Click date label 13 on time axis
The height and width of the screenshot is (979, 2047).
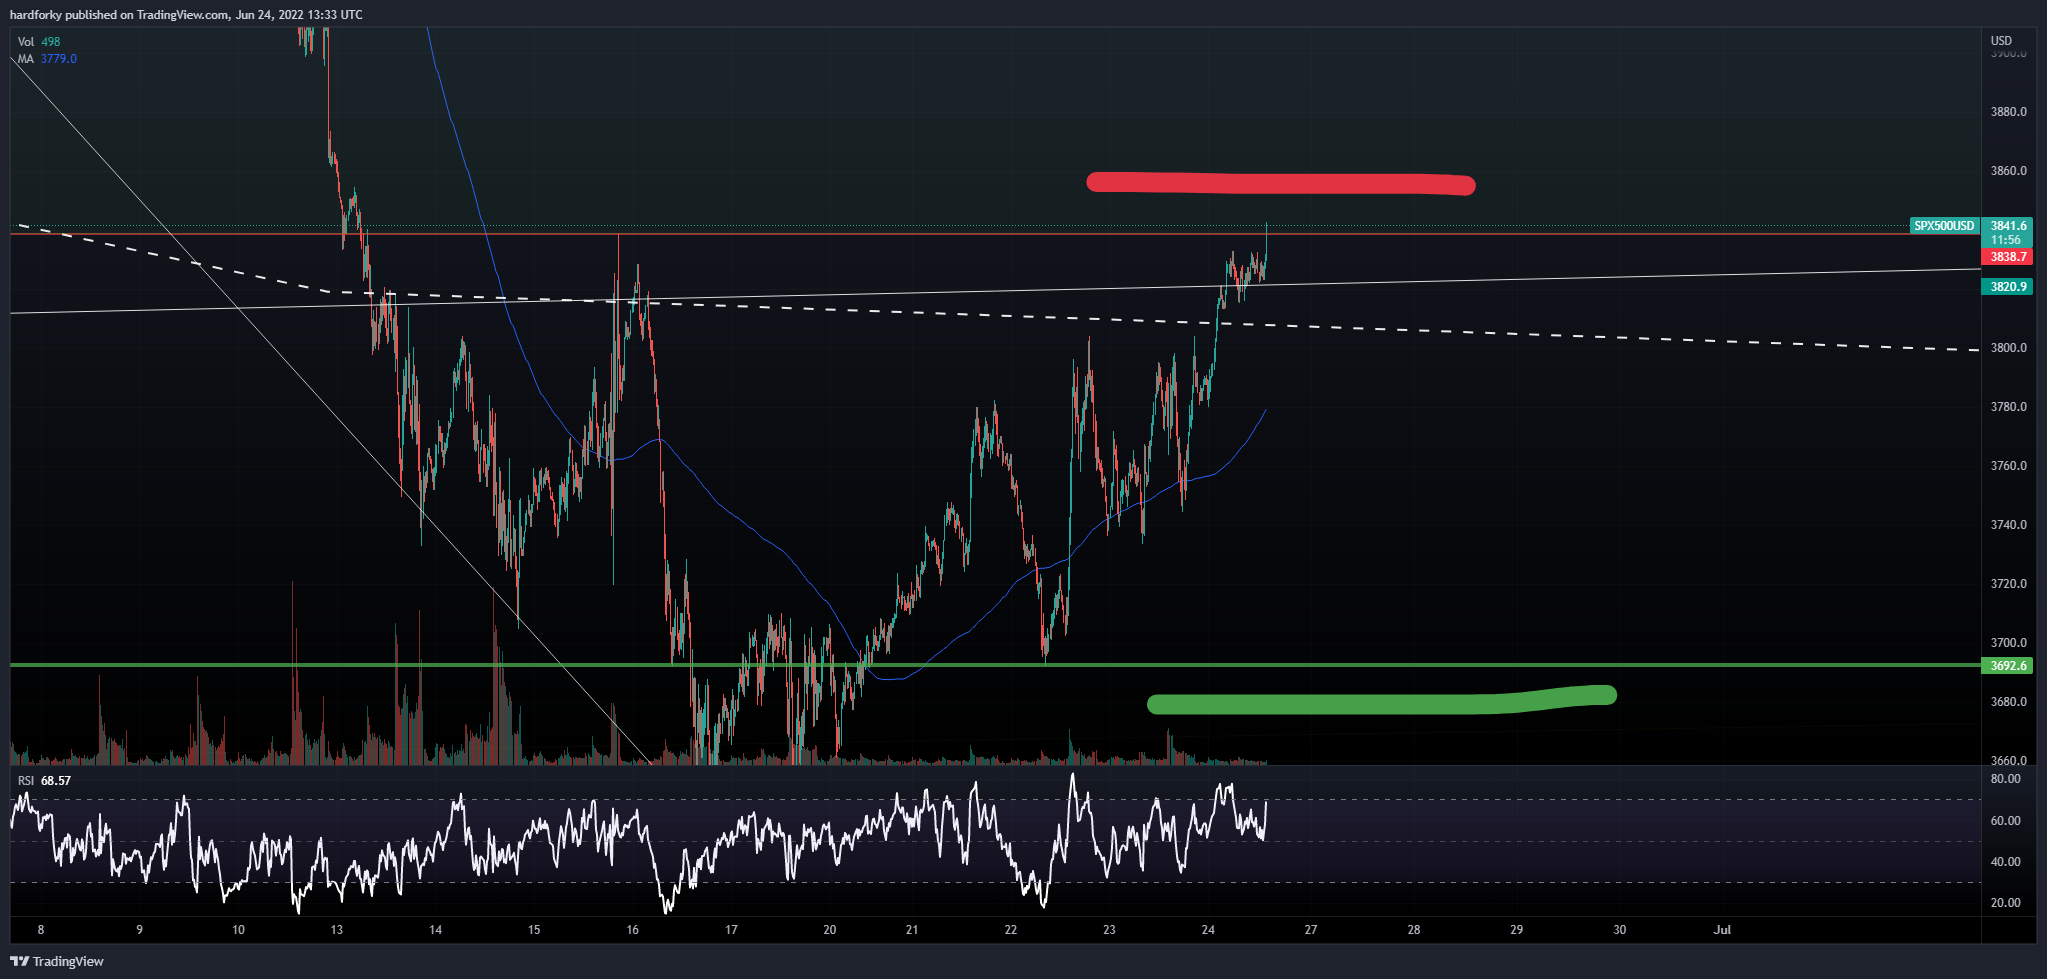[337, 930]
